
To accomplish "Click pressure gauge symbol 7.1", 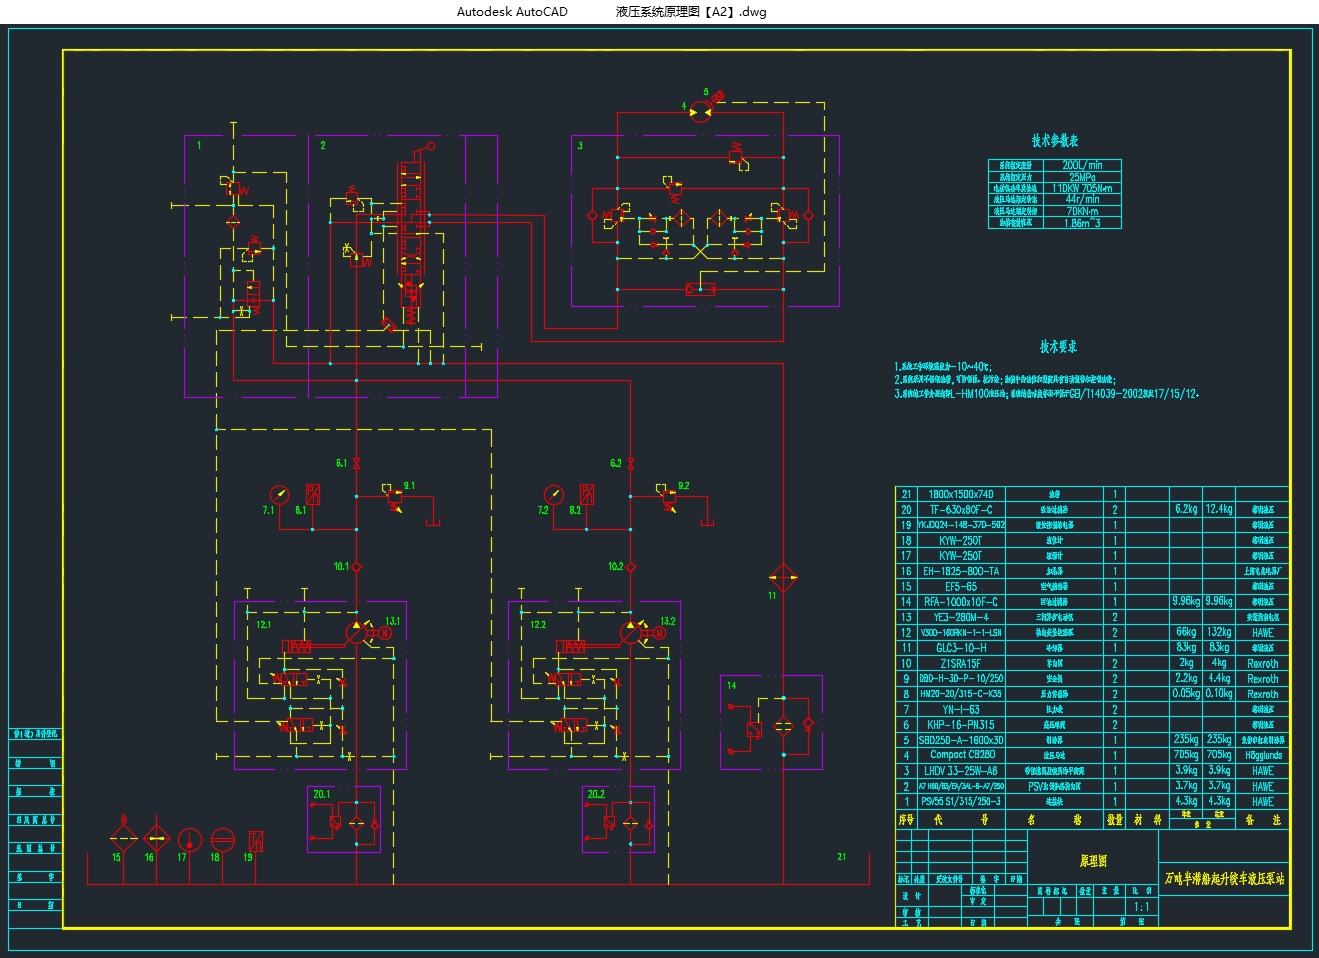I will [279, 494].
